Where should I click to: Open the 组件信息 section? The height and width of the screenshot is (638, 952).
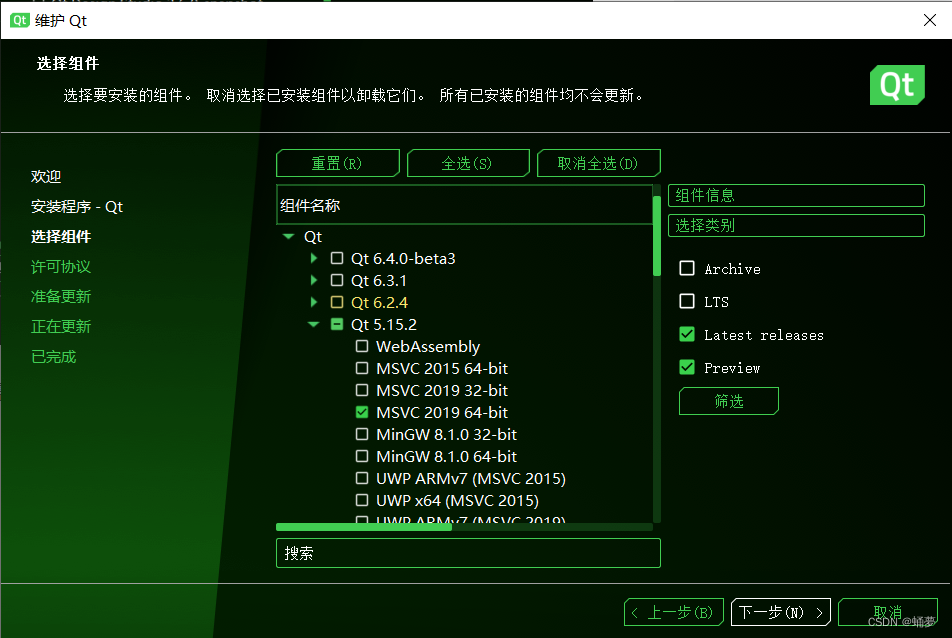pyautogui.click(x=796, y=195)
